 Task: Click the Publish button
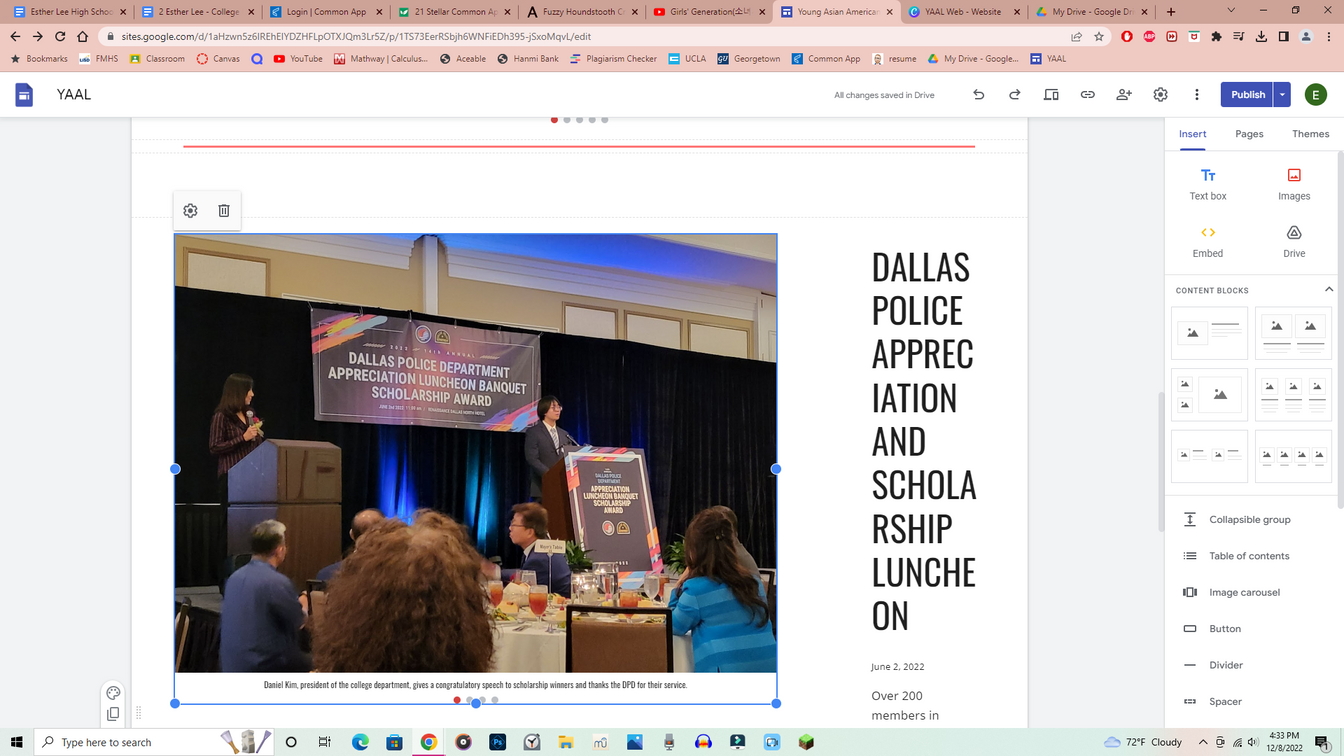coord(1247,95)
